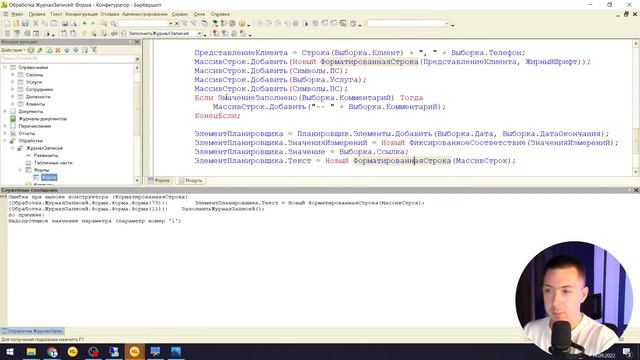Redo the edit via toolbar arrow

tap(93, 24)
